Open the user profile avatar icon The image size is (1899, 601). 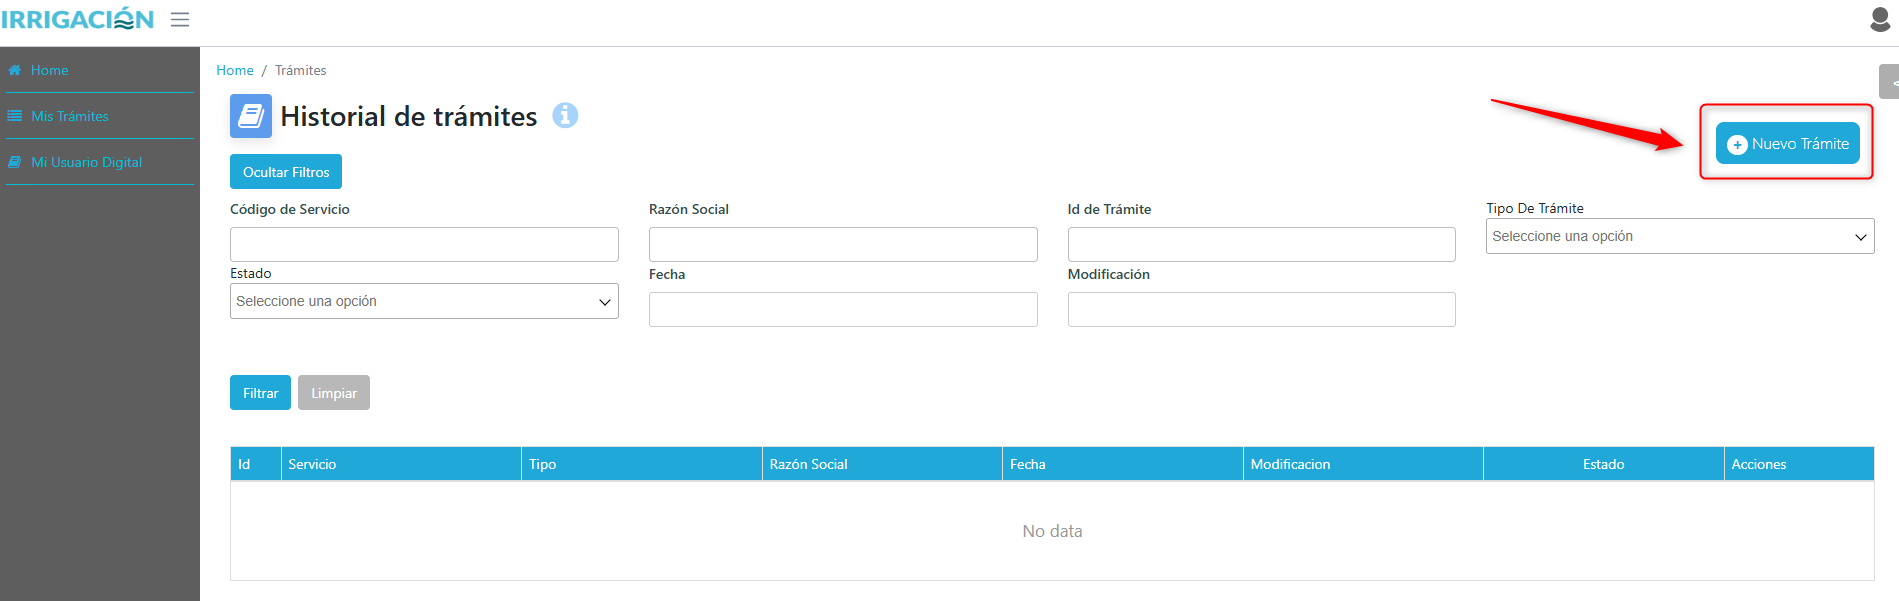coord(1880,19)
